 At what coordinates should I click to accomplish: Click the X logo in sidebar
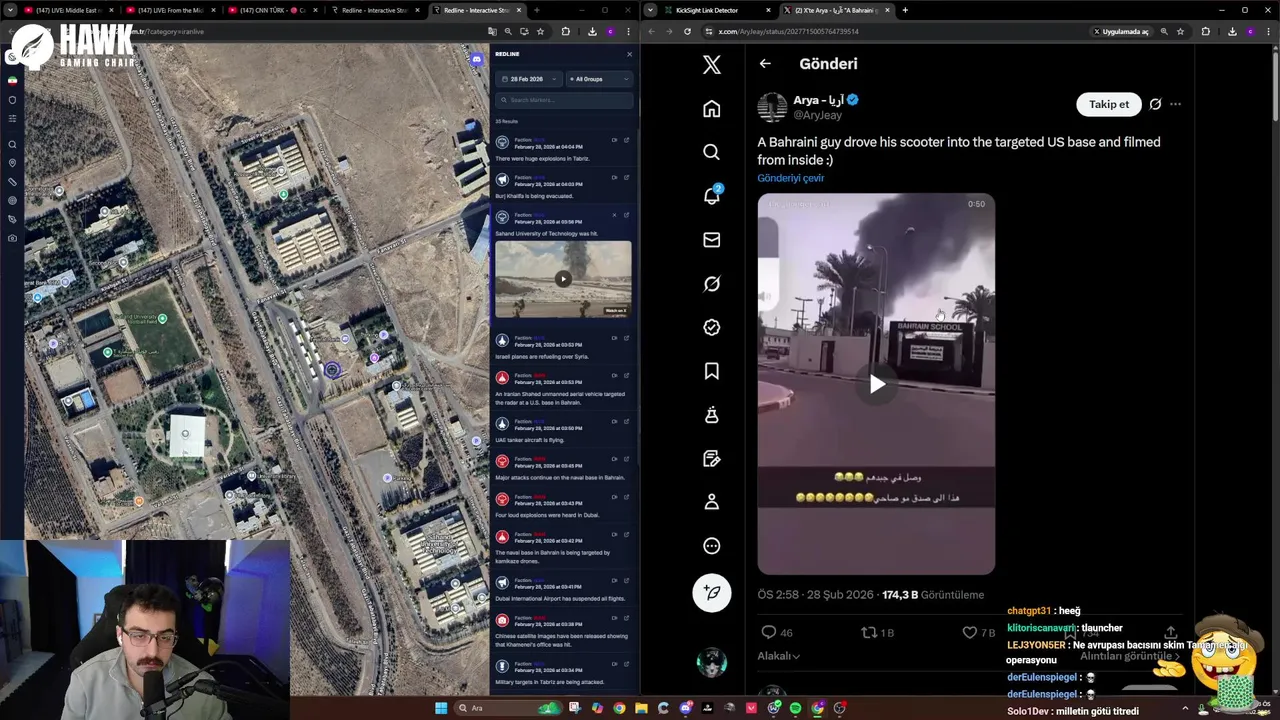[711, 65]
